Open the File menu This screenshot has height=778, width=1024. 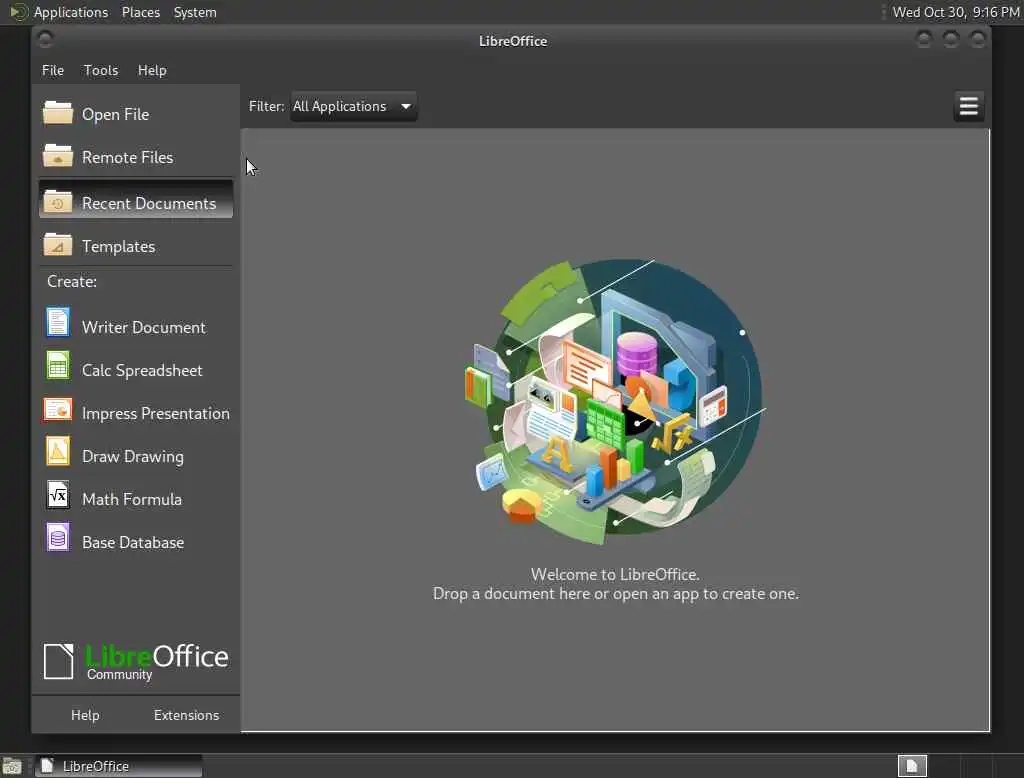point(53,70)
